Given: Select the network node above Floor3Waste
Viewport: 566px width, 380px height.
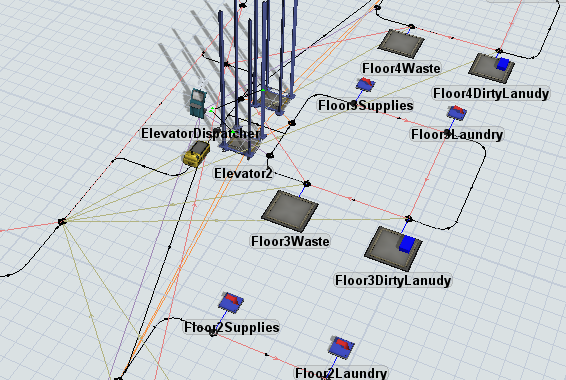Looking at the screenshot, I should point(307,184).
